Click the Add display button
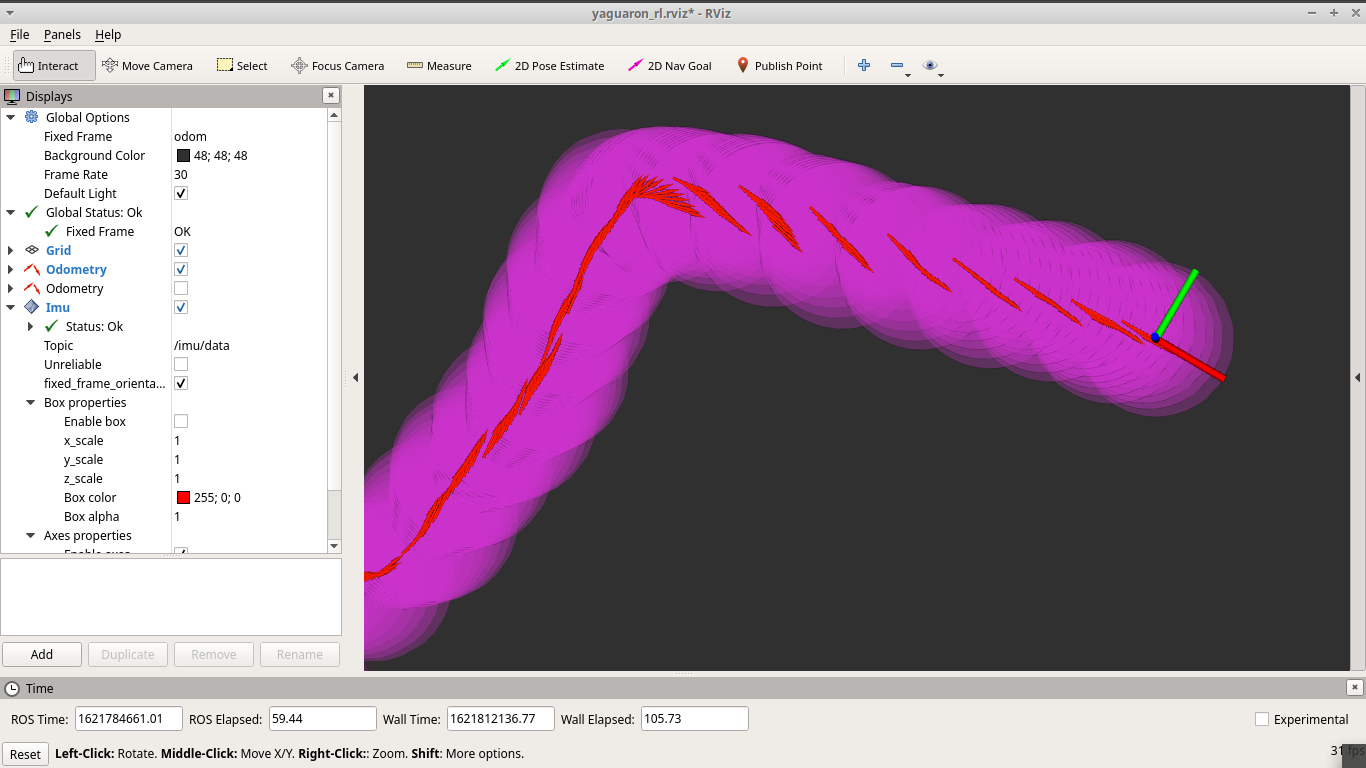Viewport: 1366px width, 768px height. click(42, 654)
